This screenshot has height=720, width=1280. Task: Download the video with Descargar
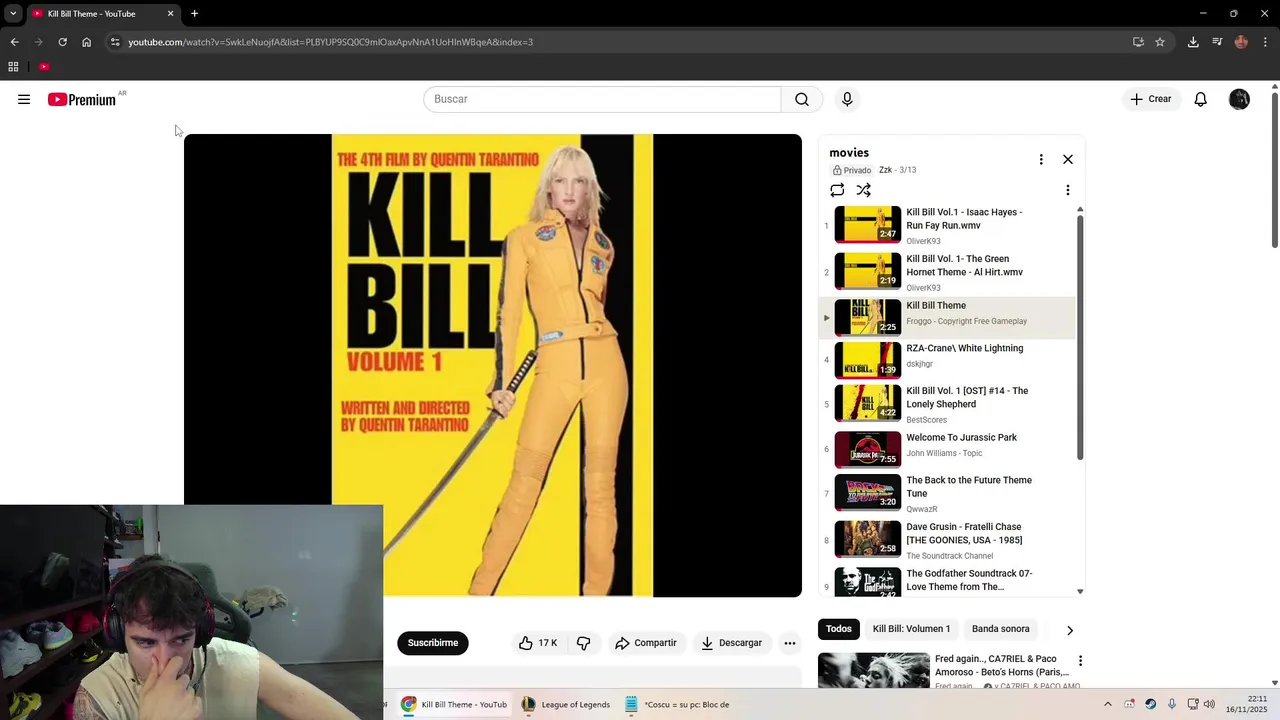pos(731,643)
